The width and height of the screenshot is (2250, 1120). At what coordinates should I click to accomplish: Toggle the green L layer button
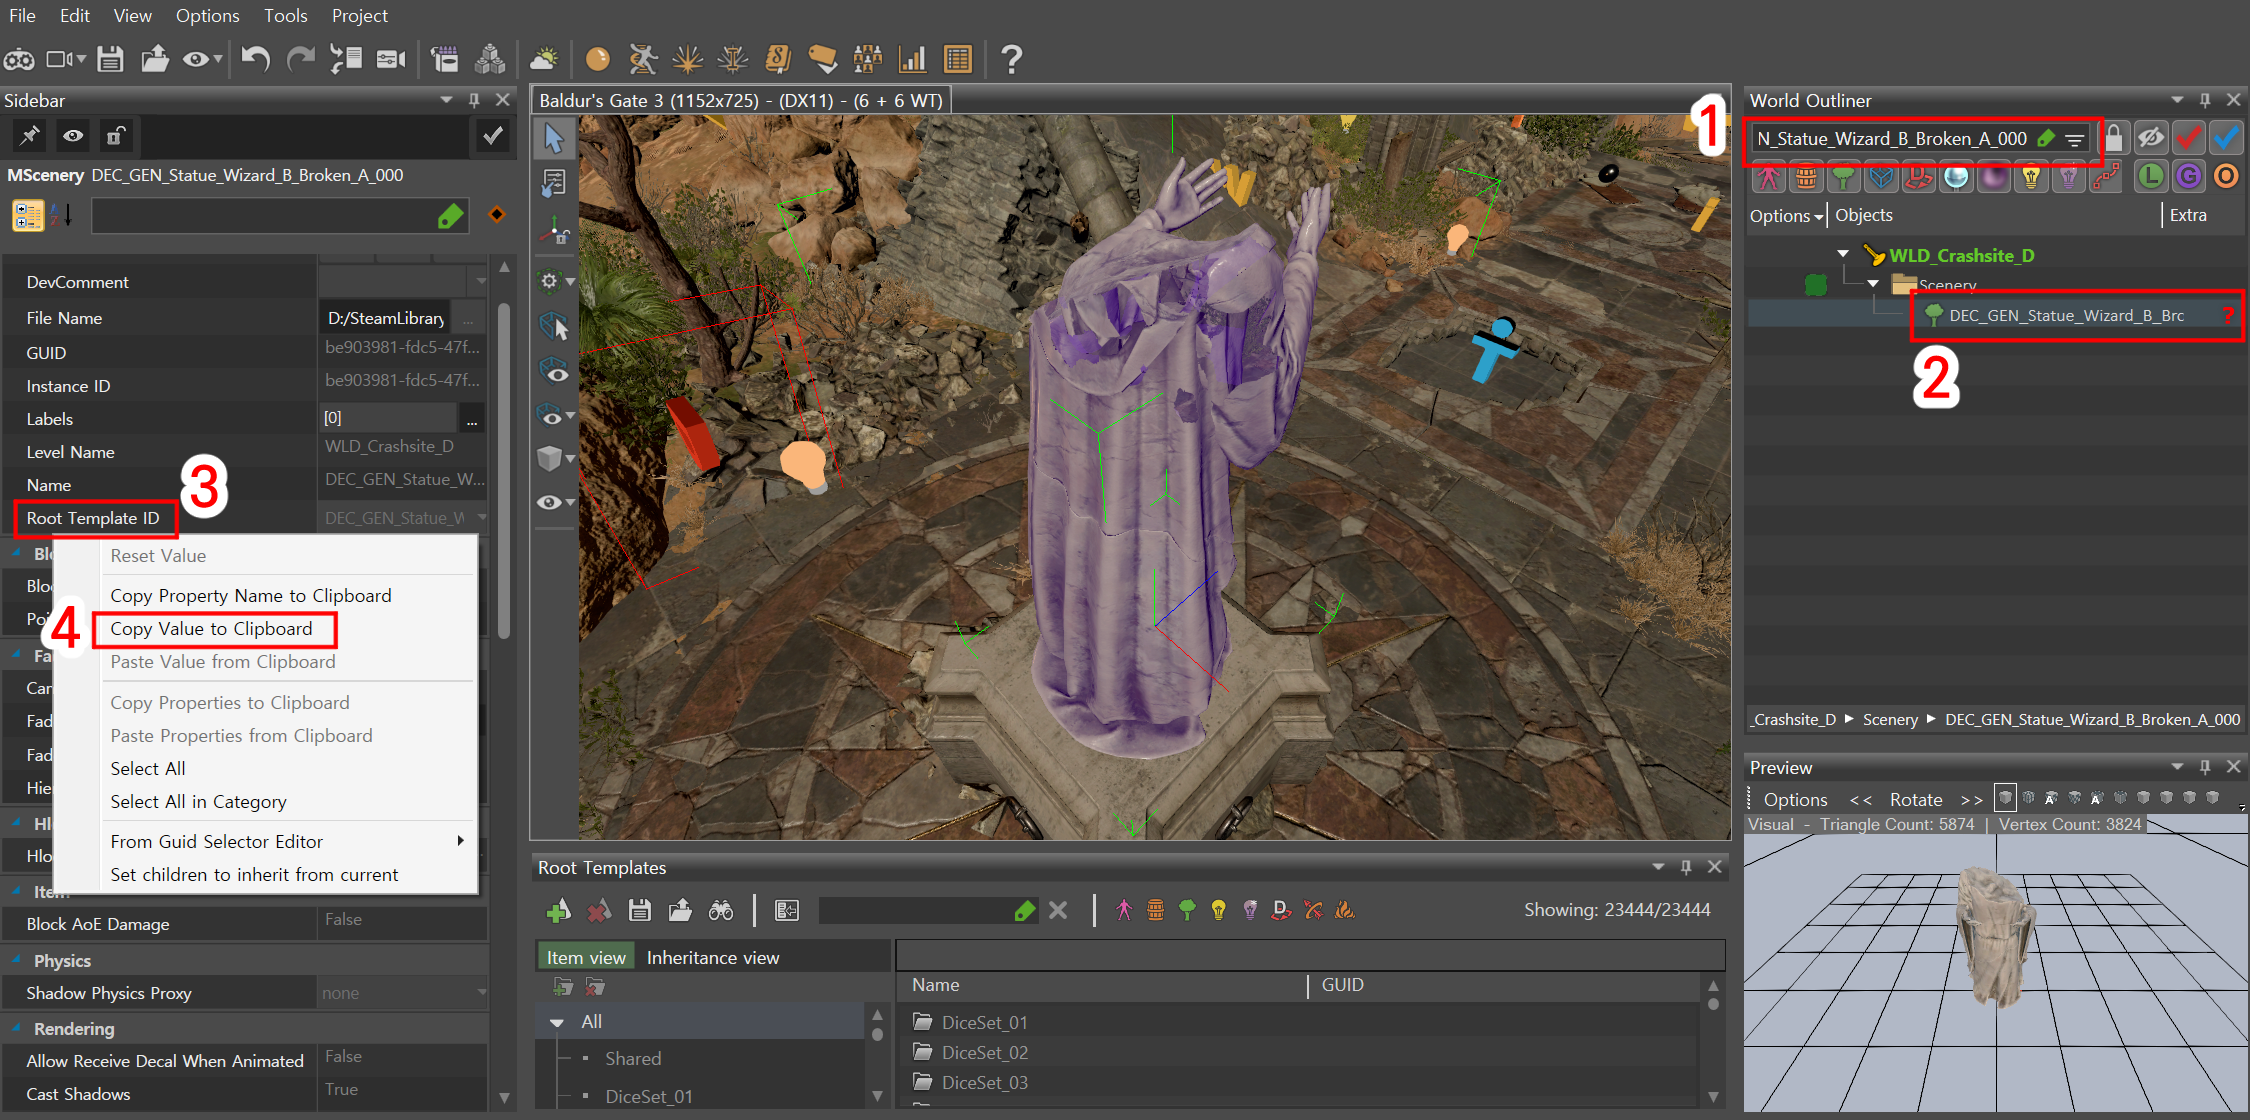pyautogui.click(x=2150, y=177)
